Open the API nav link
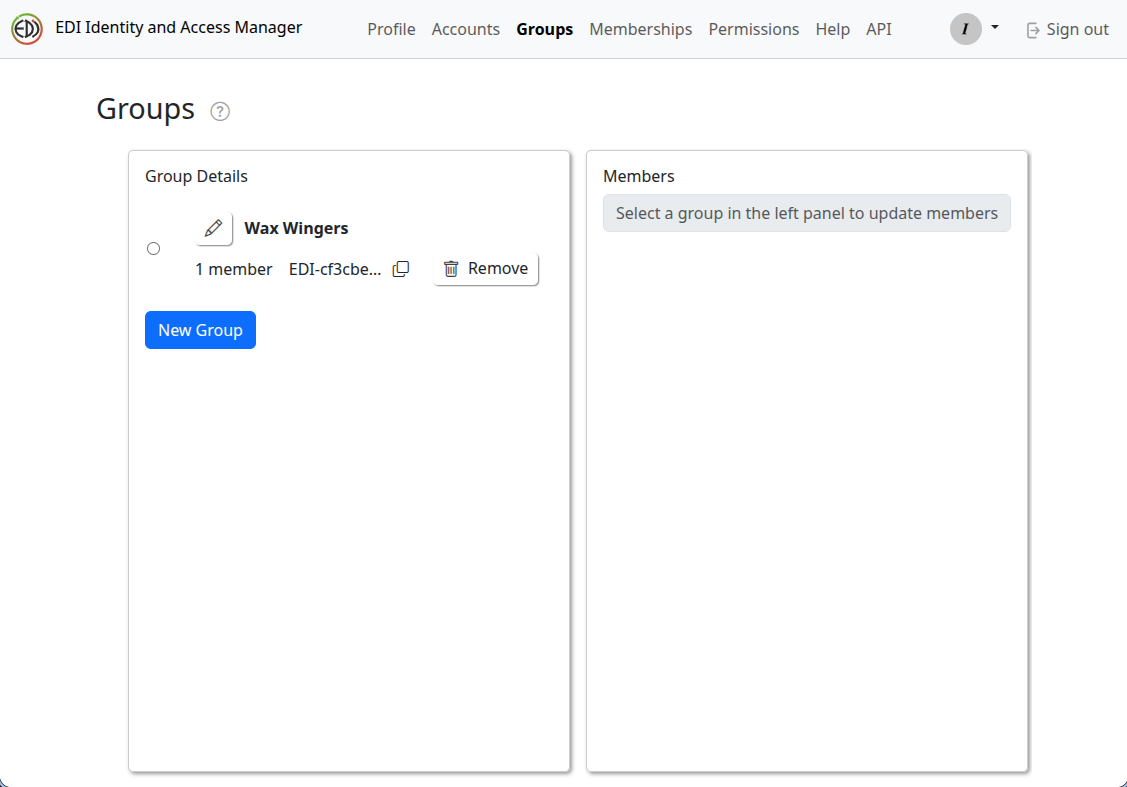This screenshot has height=787, width=1127. [878, 29]
